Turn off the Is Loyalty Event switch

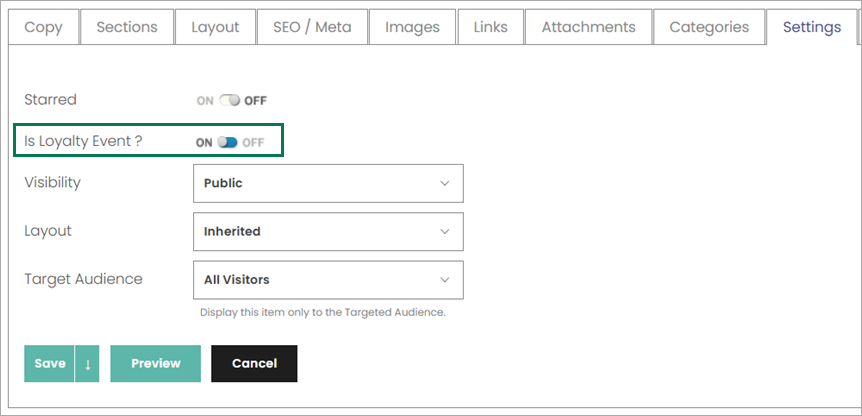pyautogui.click(x=227, y=142)
